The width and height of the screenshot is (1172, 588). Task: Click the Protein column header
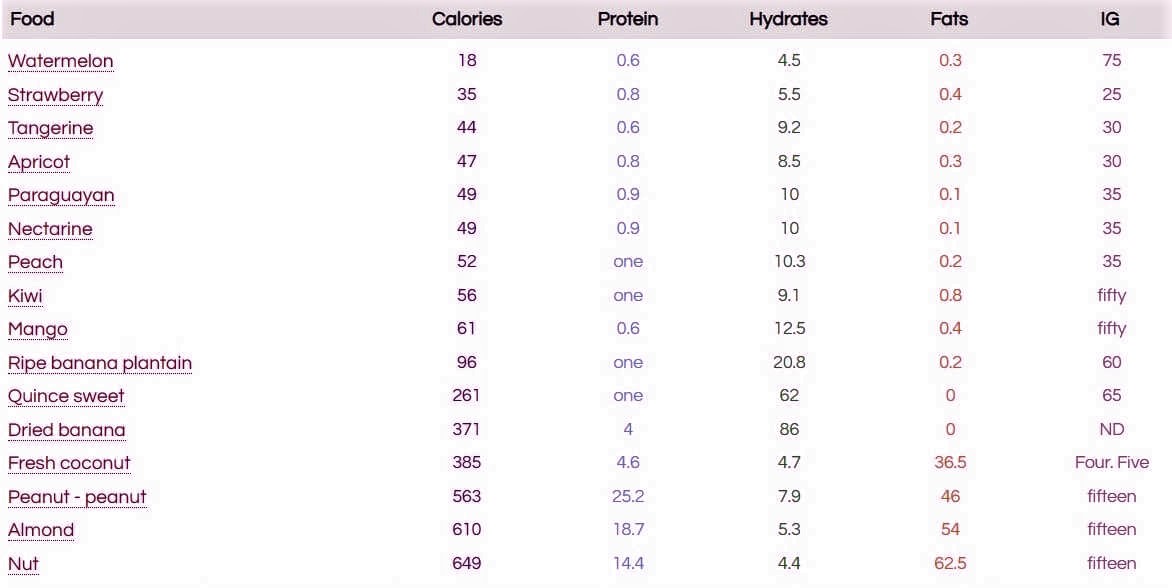(628, 19)
